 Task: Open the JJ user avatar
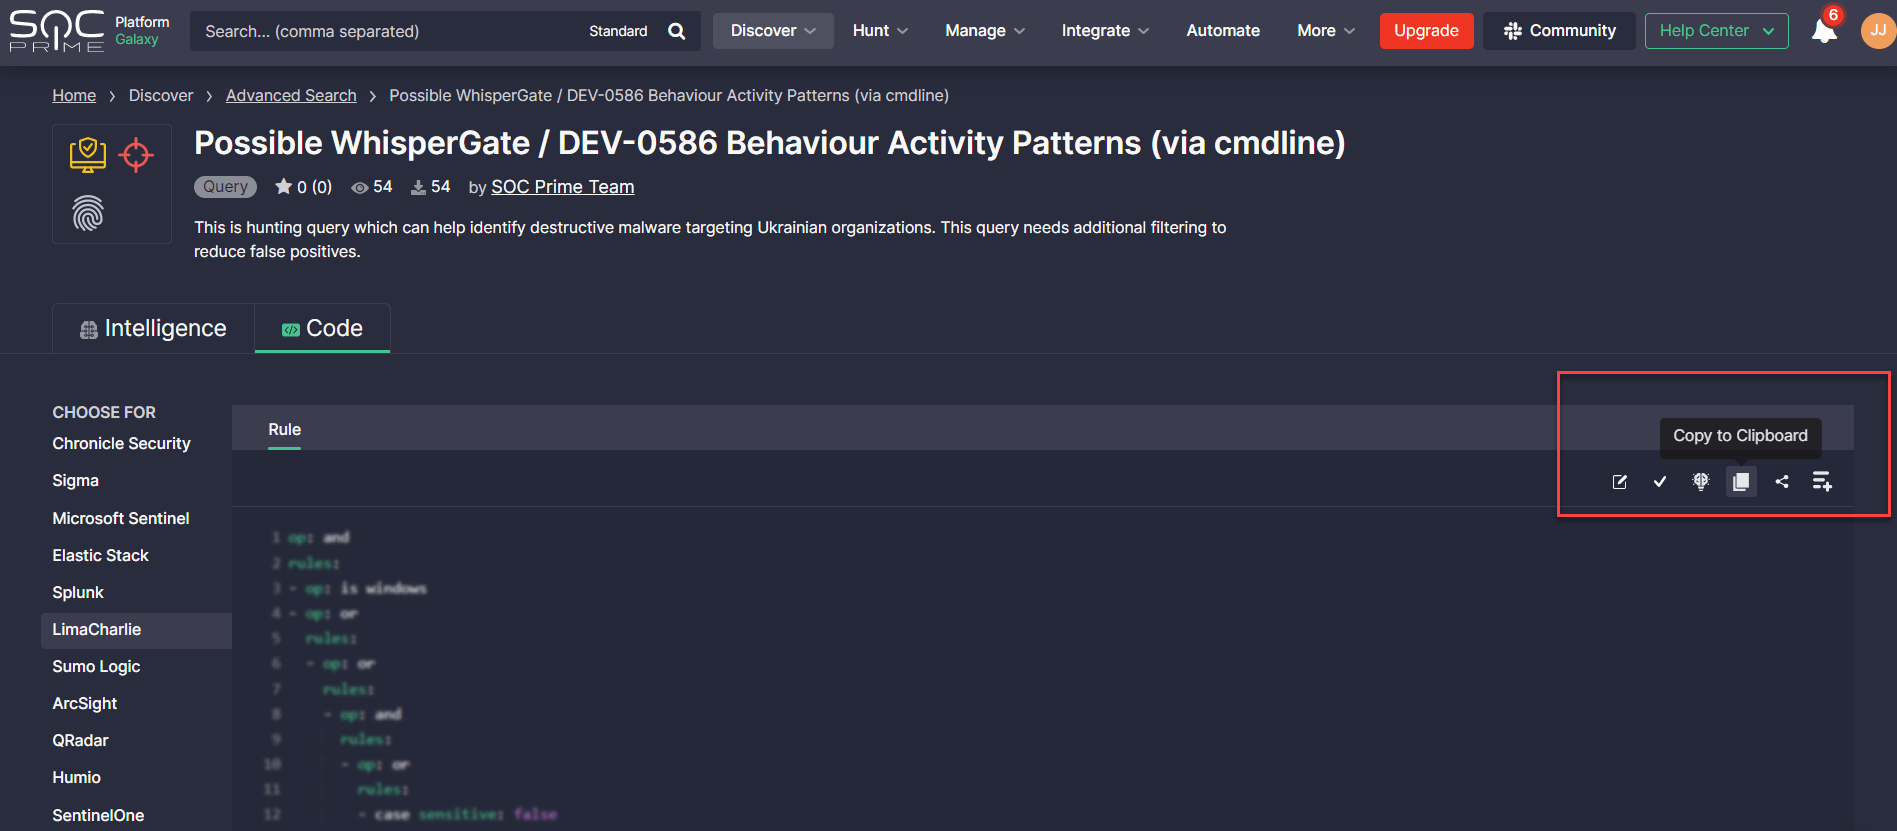click(x=1877, y=31)
